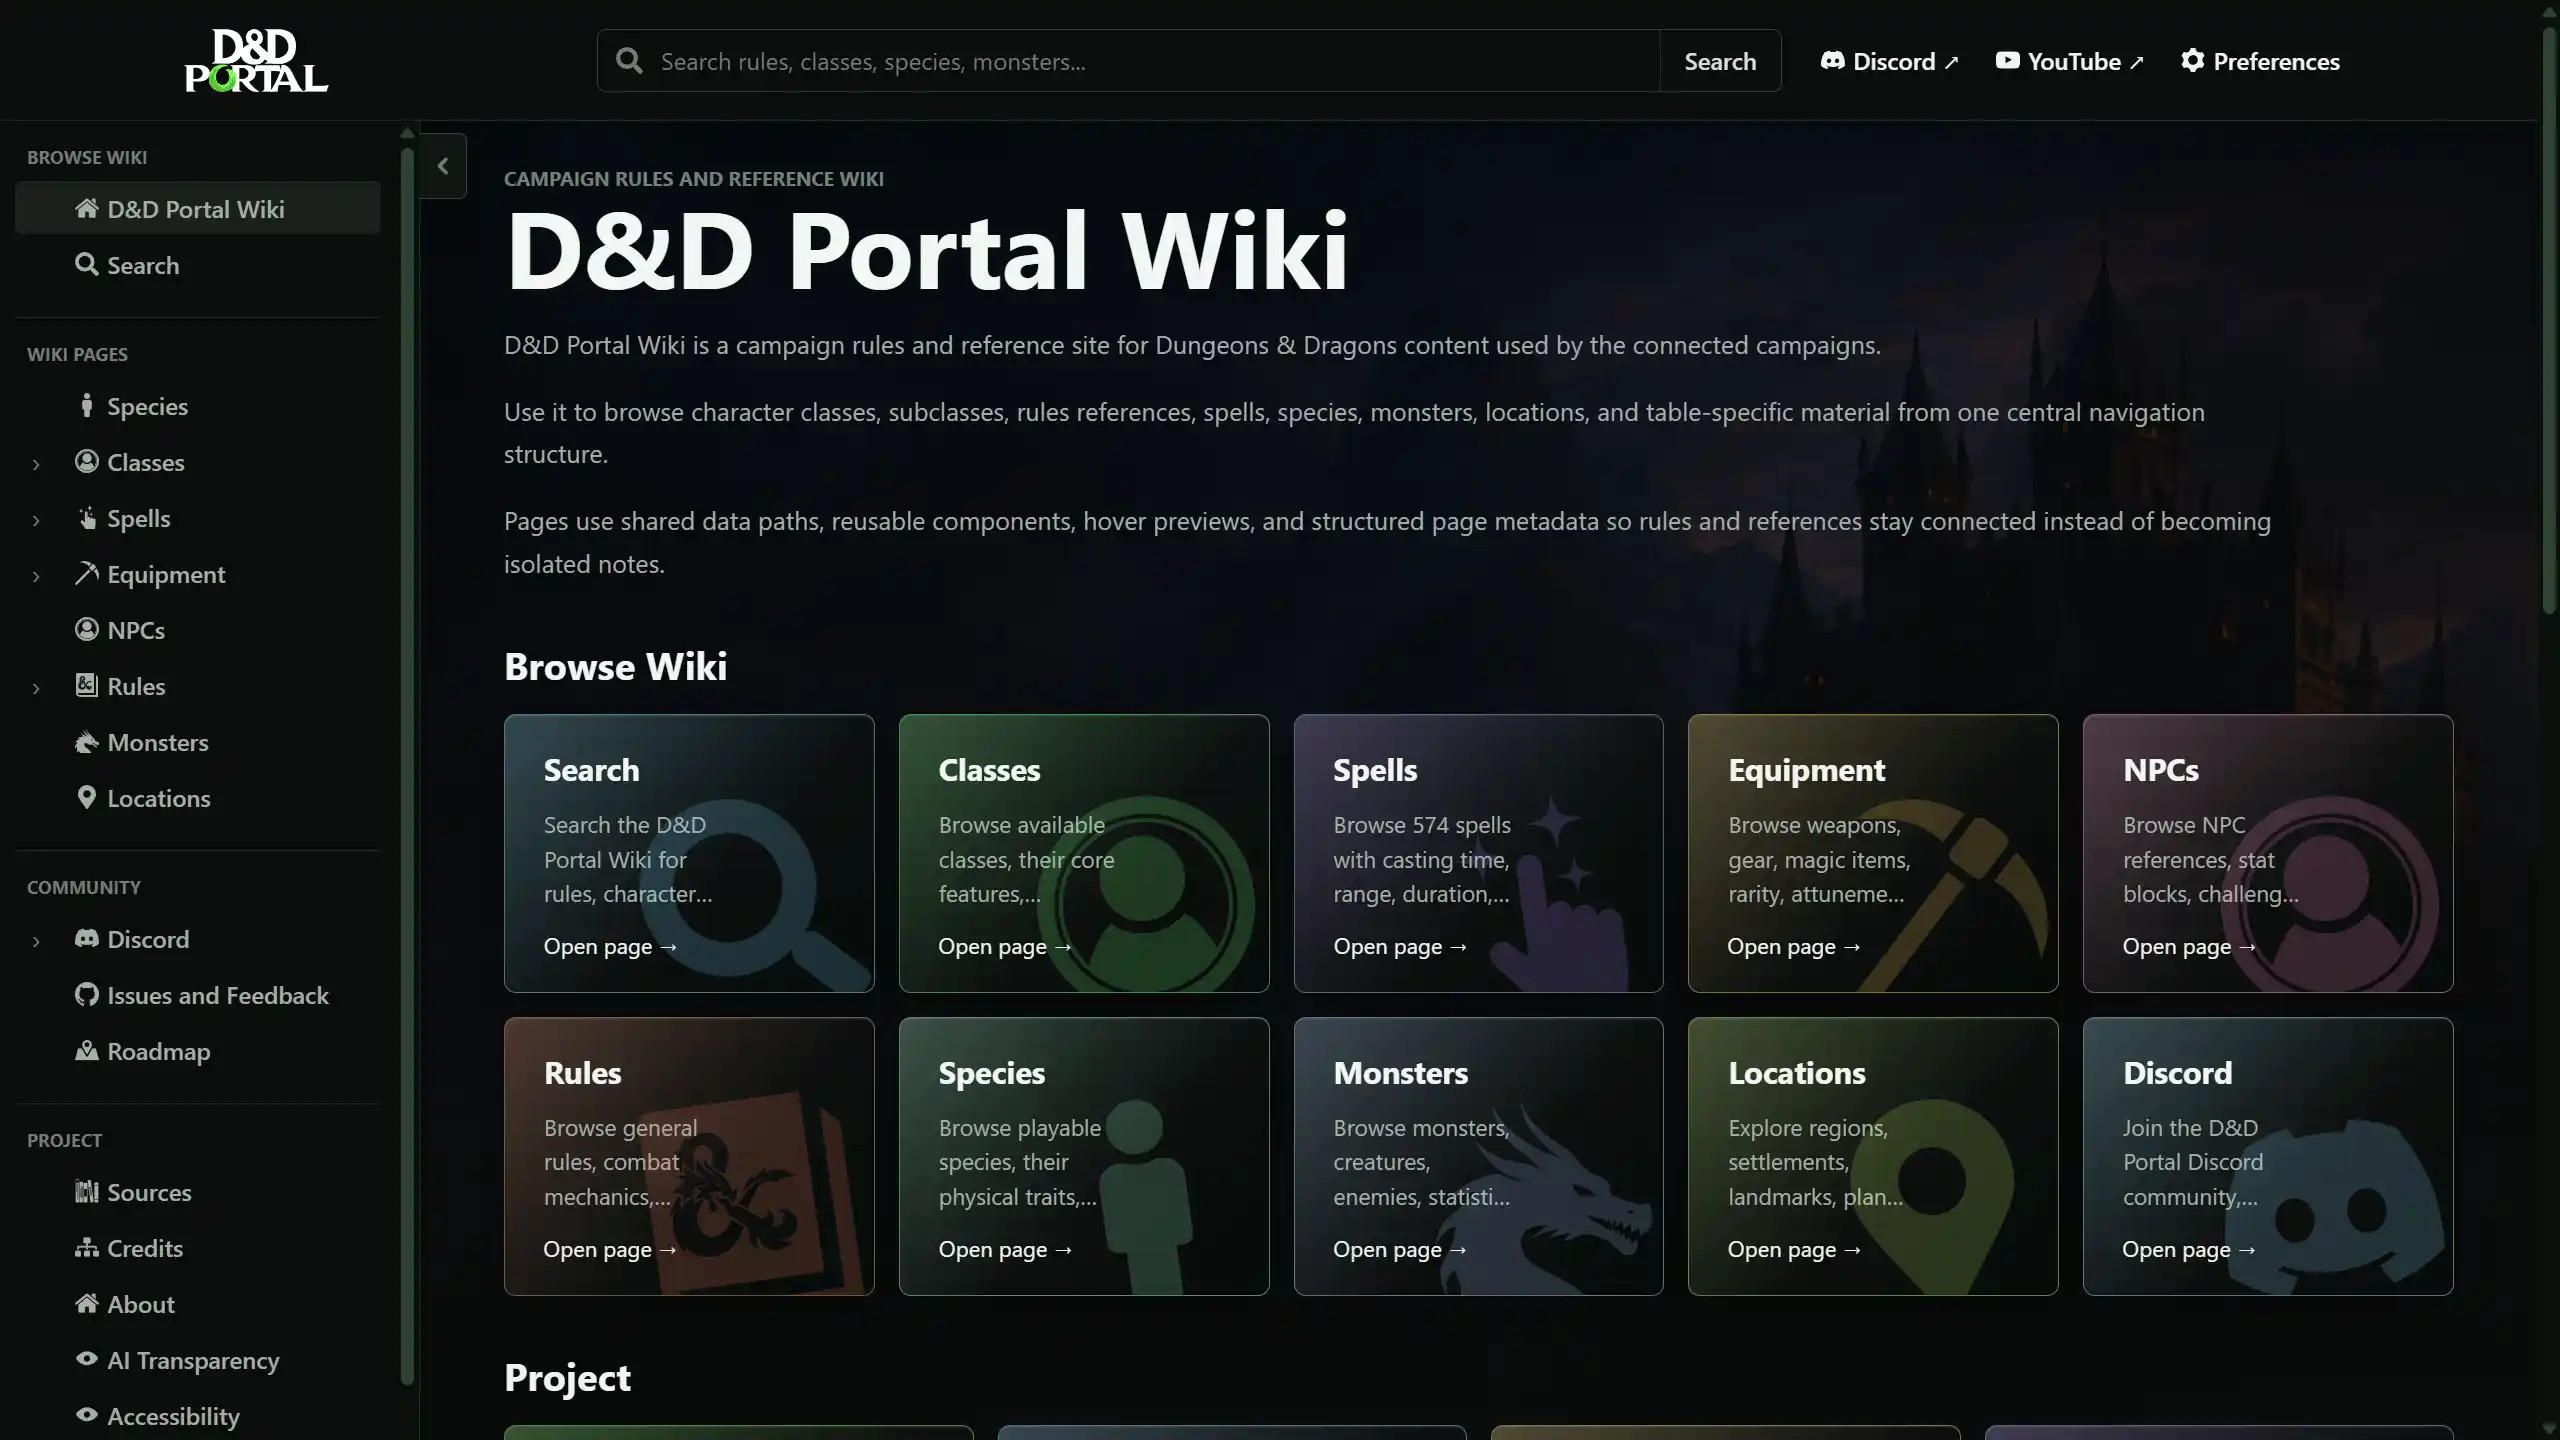Screen dimensions: 2560x1440
Task: Click the Discord icon in top bar
Action: pyautogui.click(x=1832, y=61)
